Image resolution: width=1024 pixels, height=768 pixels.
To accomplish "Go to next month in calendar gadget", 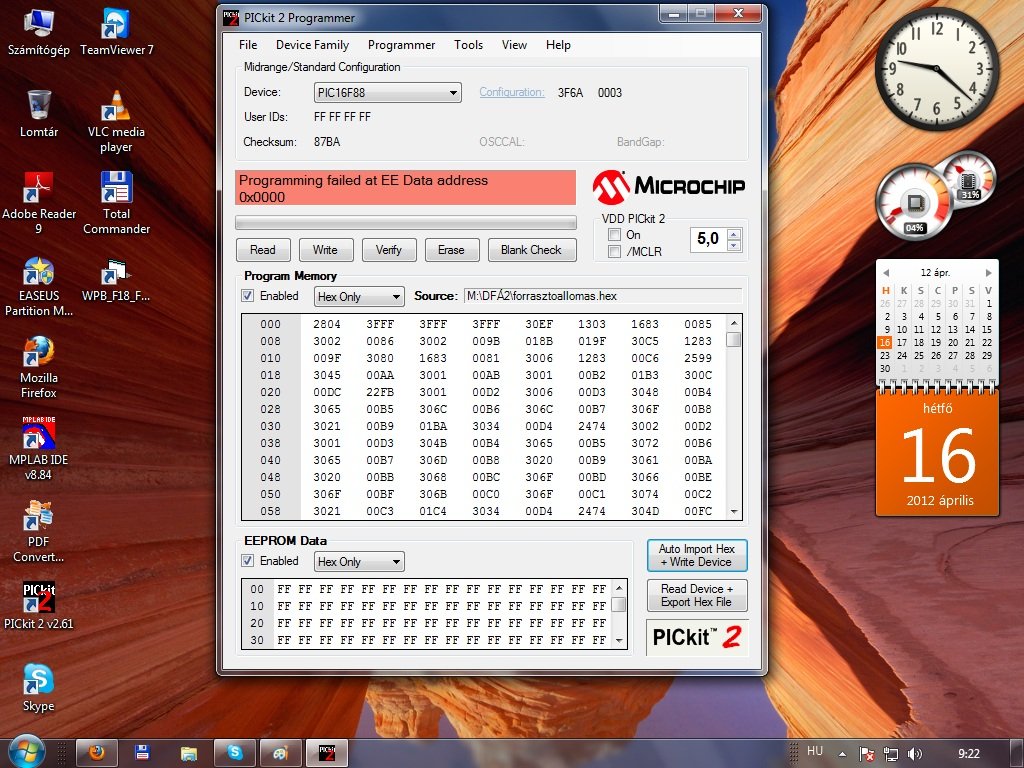I will 988,273.
